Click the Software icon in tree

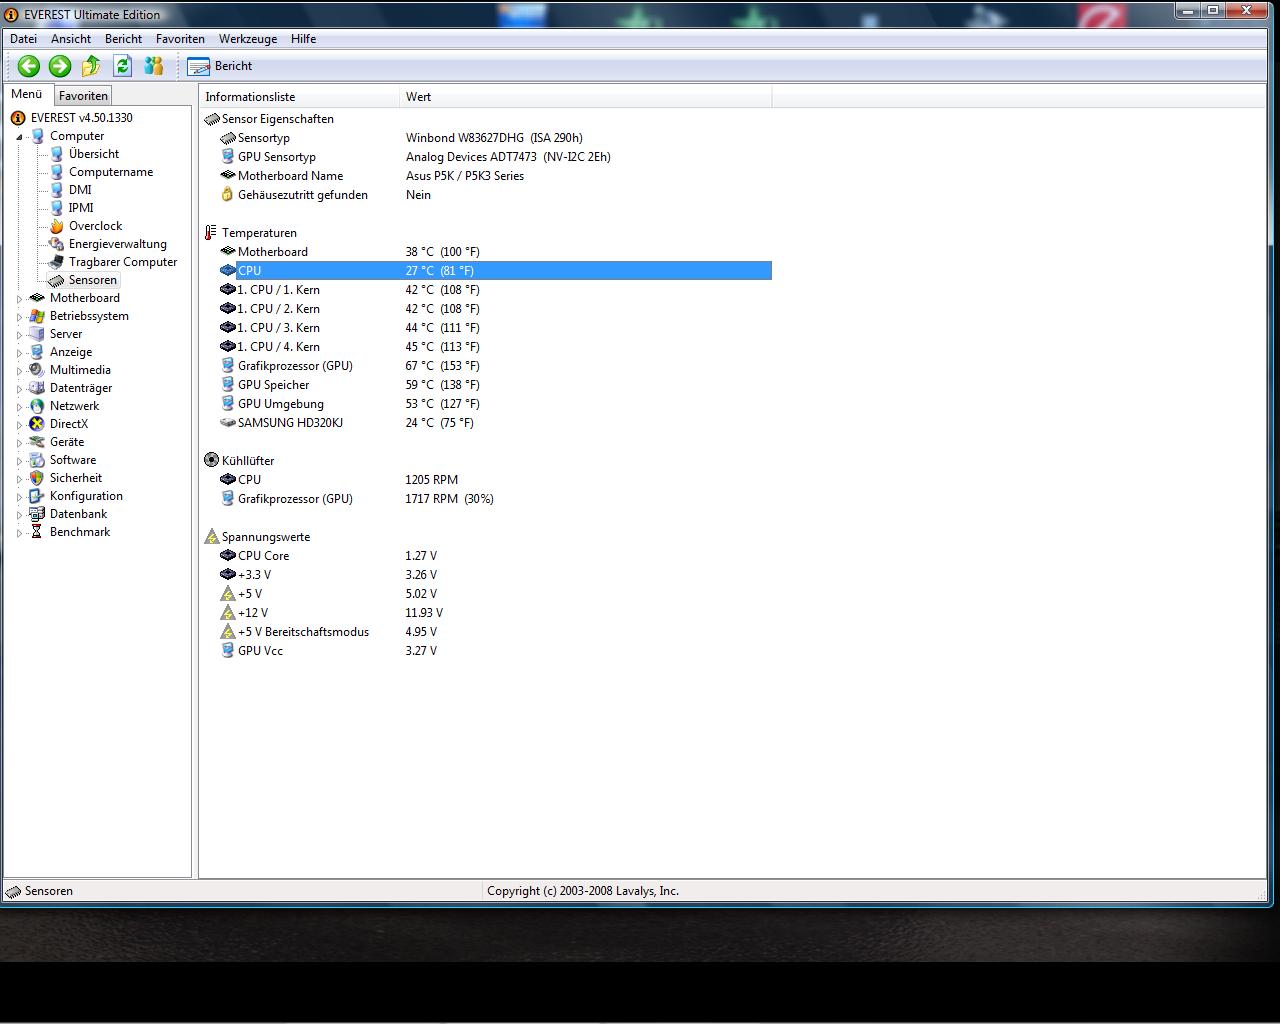(x=37, y=460)
